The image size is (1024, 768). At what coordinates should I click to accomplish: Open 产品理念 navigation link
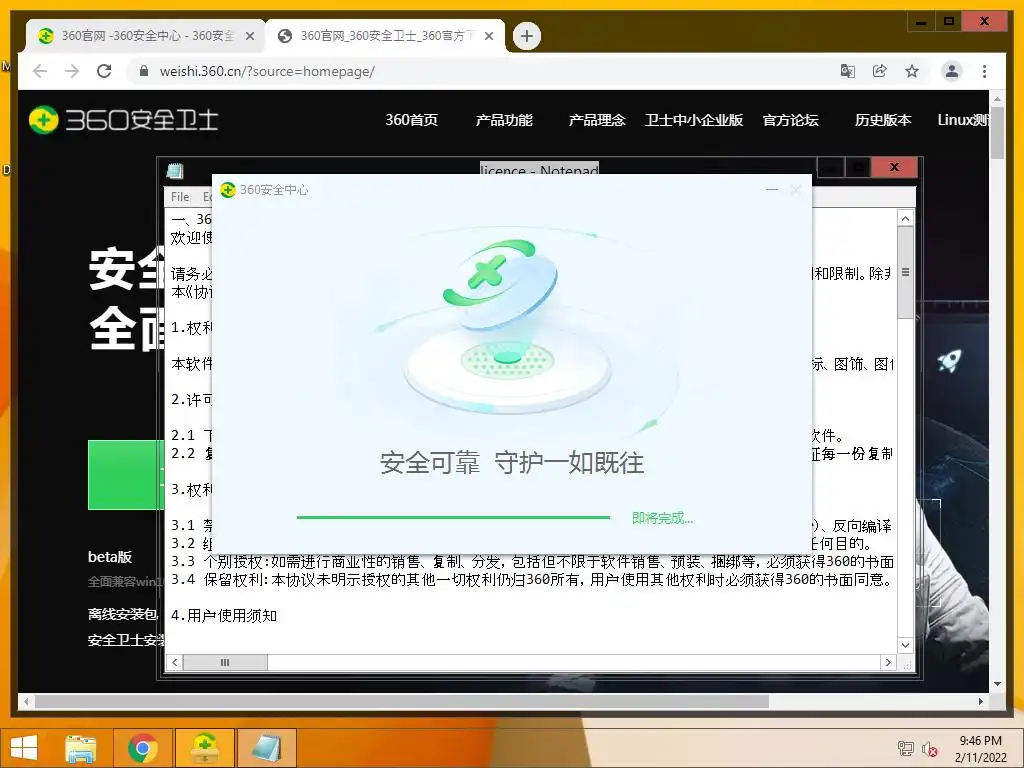coord(597,120)
